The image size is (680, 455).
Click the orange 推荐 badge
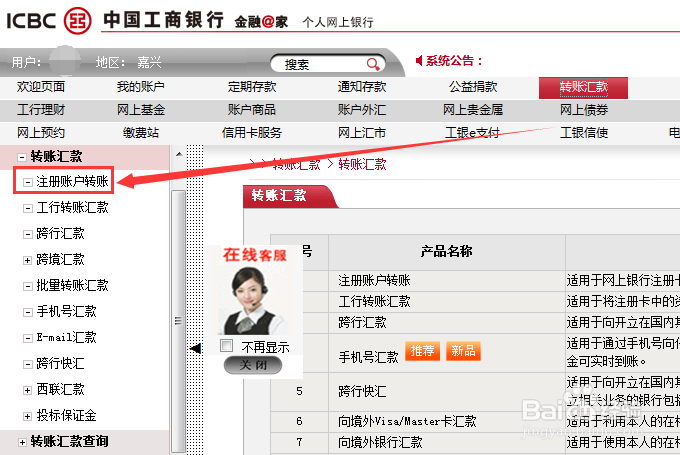(422, 350)
